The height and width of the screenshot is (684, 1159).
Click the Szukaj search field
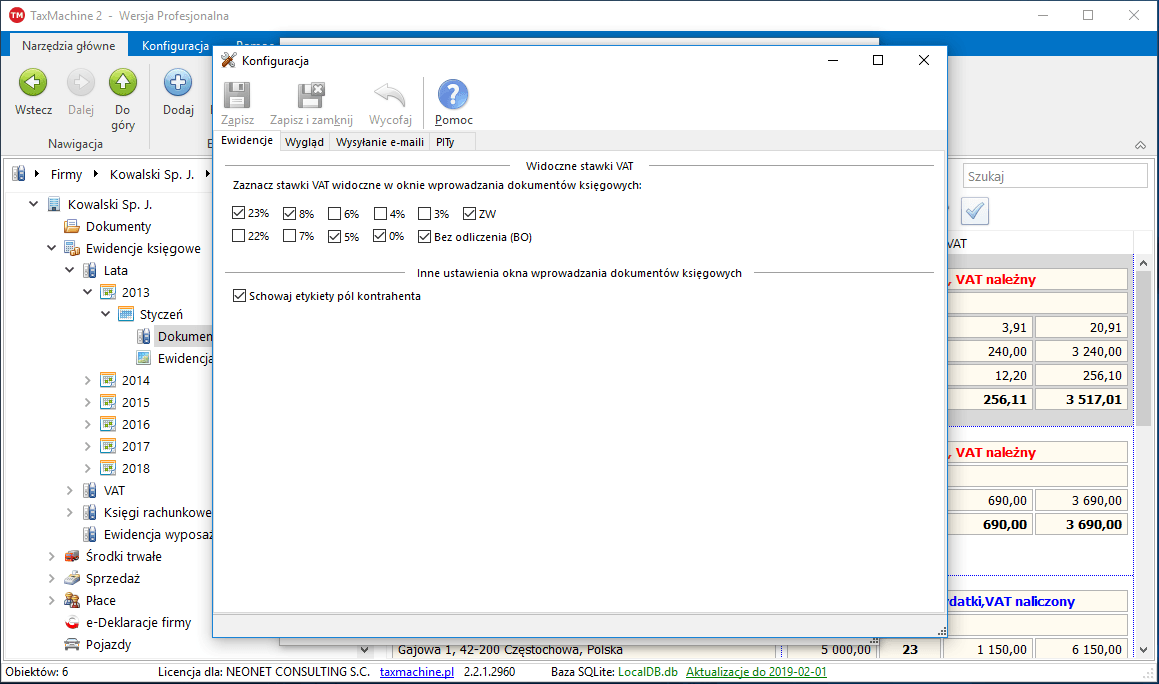point(1054,176)
